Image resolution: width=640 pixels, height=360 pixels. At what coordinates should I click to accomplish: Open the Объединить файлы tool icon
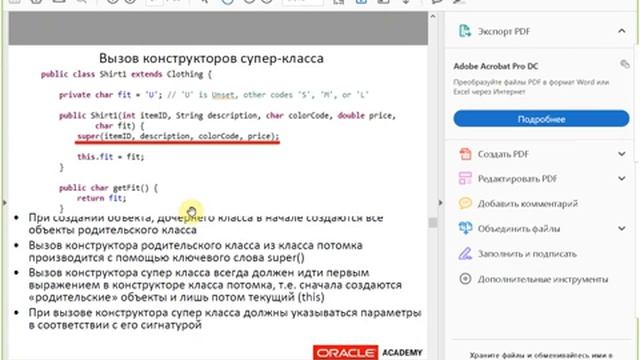(465, 228)
